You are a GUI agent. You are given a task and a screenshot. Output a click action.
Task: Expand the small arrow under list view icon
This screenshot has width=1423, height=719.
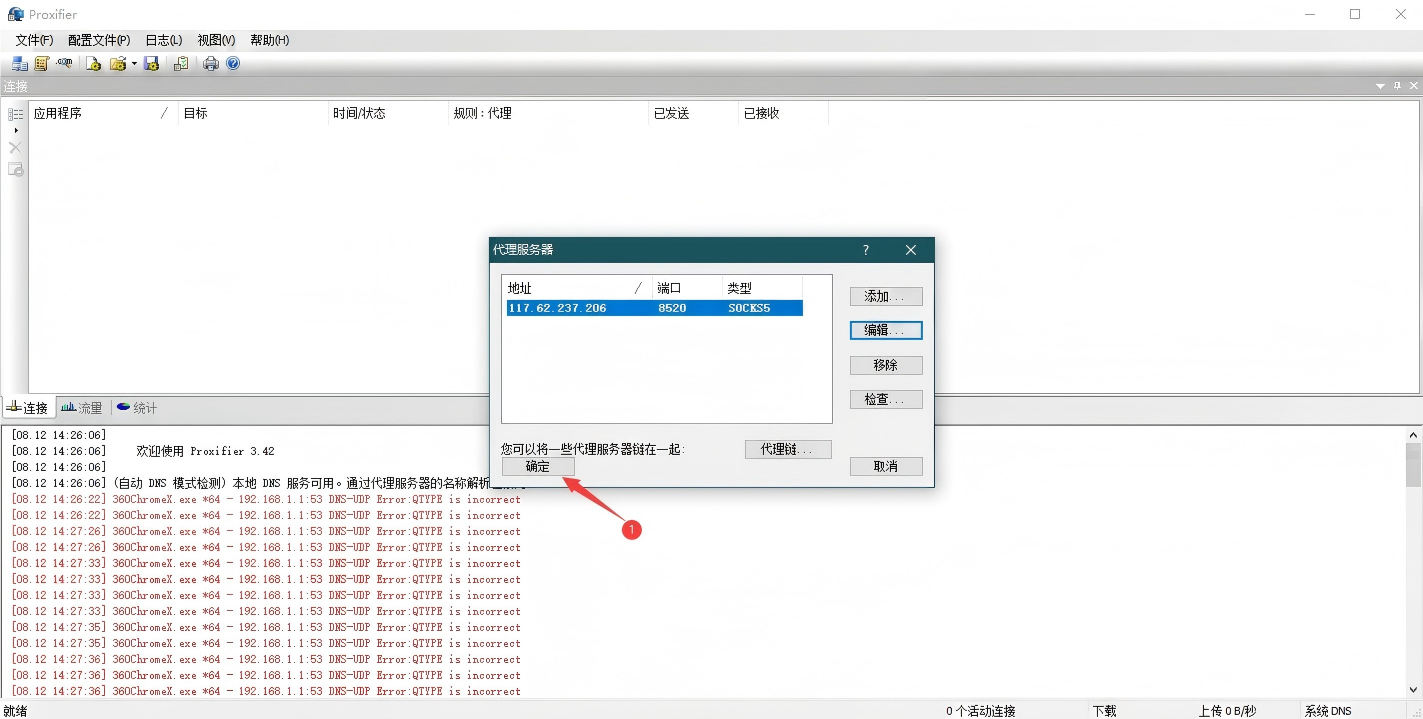point(15,130)
